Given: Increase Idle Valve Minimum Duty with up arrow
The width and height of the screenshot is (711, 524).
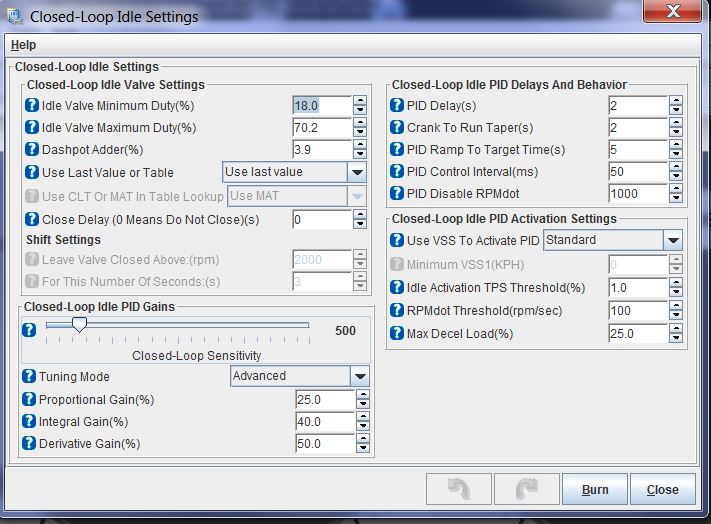Looking at the screenshot, I should point(360,101).
